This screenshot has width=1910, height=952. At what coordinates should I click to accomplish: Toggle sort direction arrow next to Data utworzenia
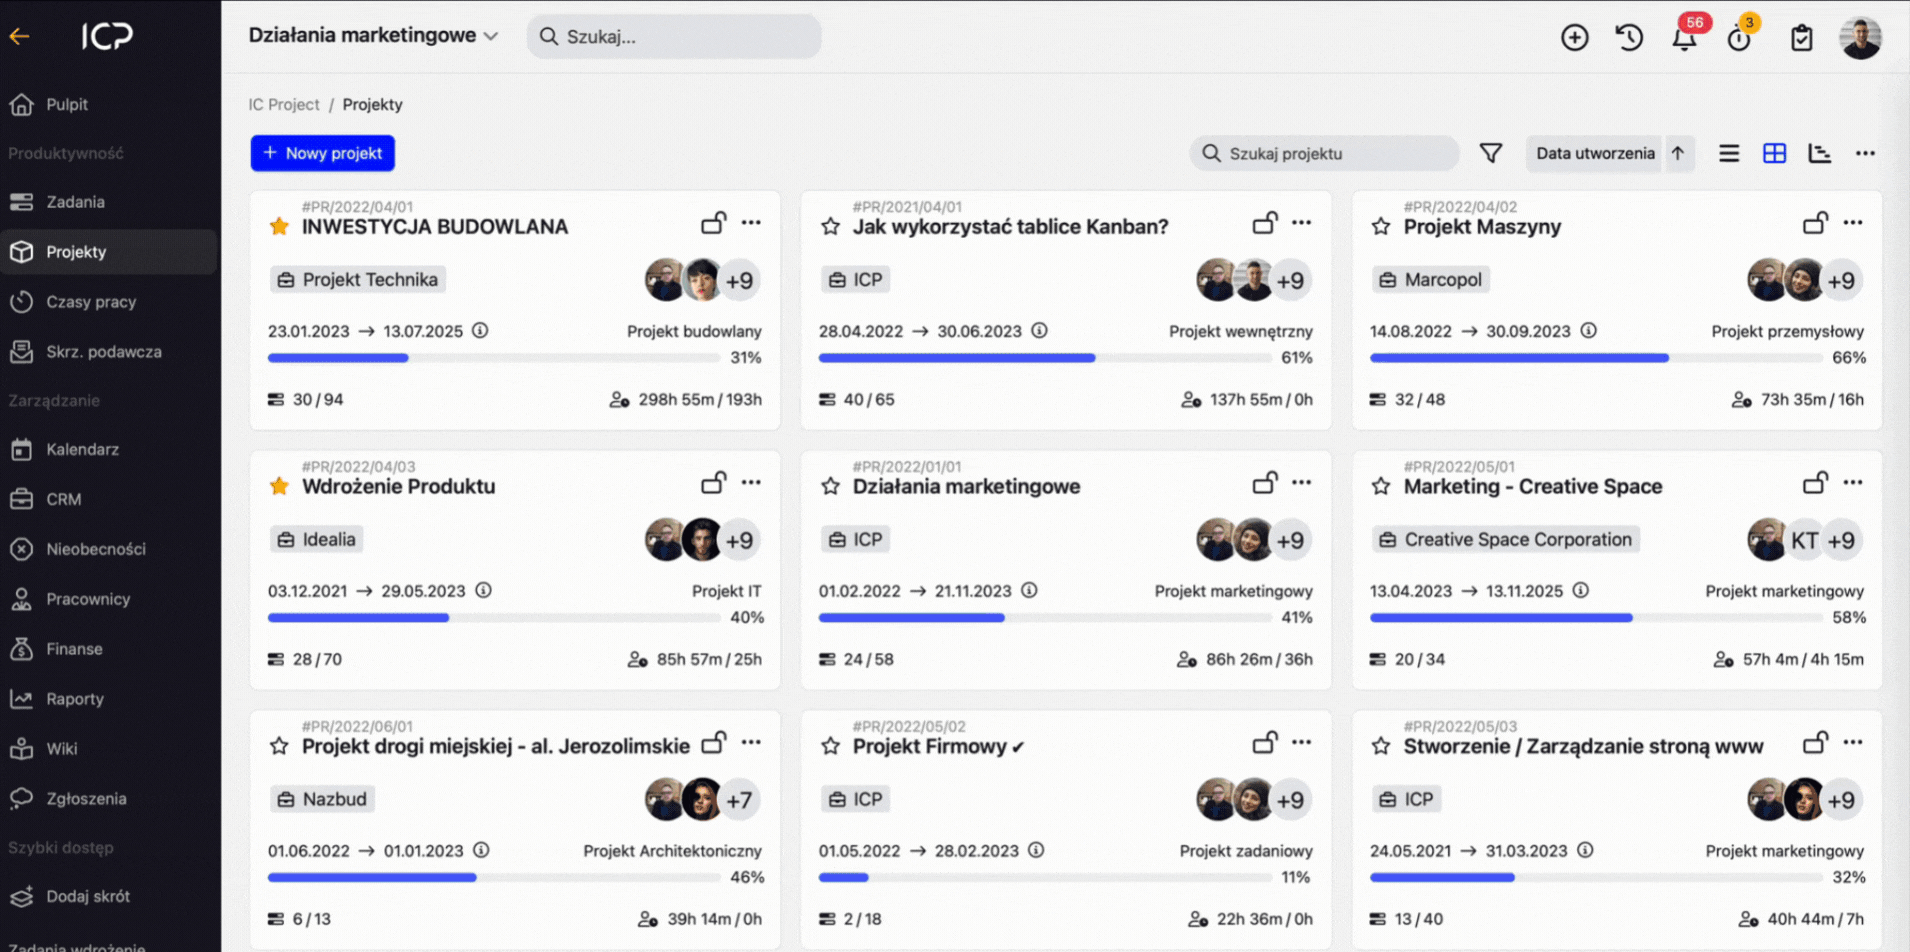1678,153
